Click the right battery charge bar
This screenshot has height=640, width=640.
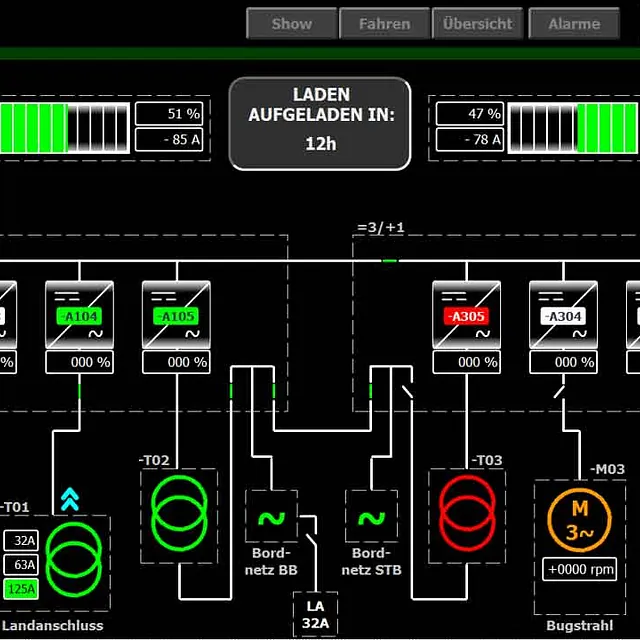pos(573,128)
